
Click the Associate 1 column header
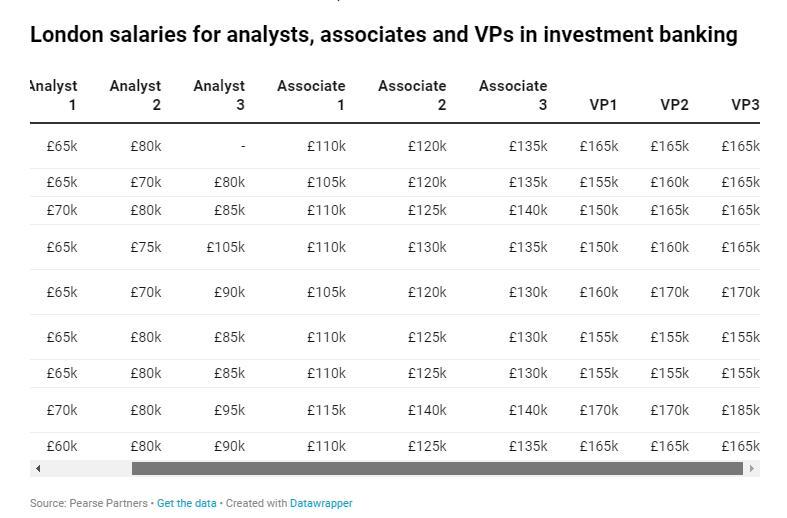coord(311,95)
